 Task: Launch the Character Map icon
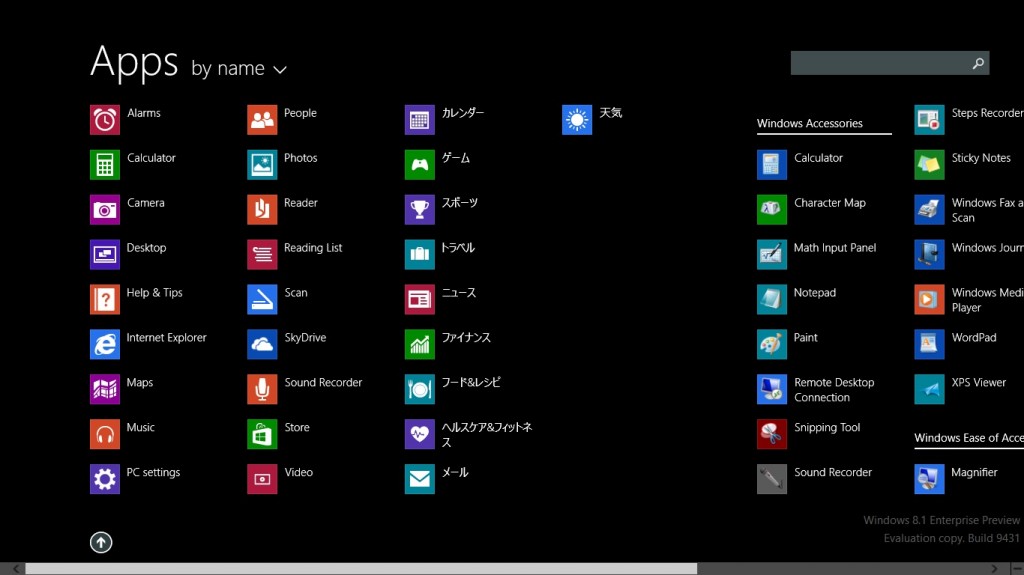(x=771, y=210)
